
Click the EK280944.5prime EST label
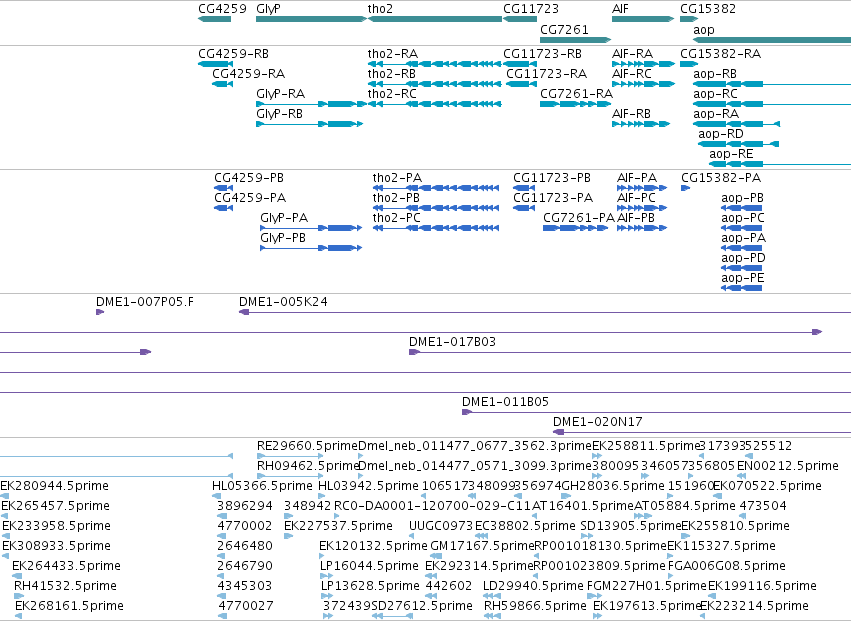54,486
